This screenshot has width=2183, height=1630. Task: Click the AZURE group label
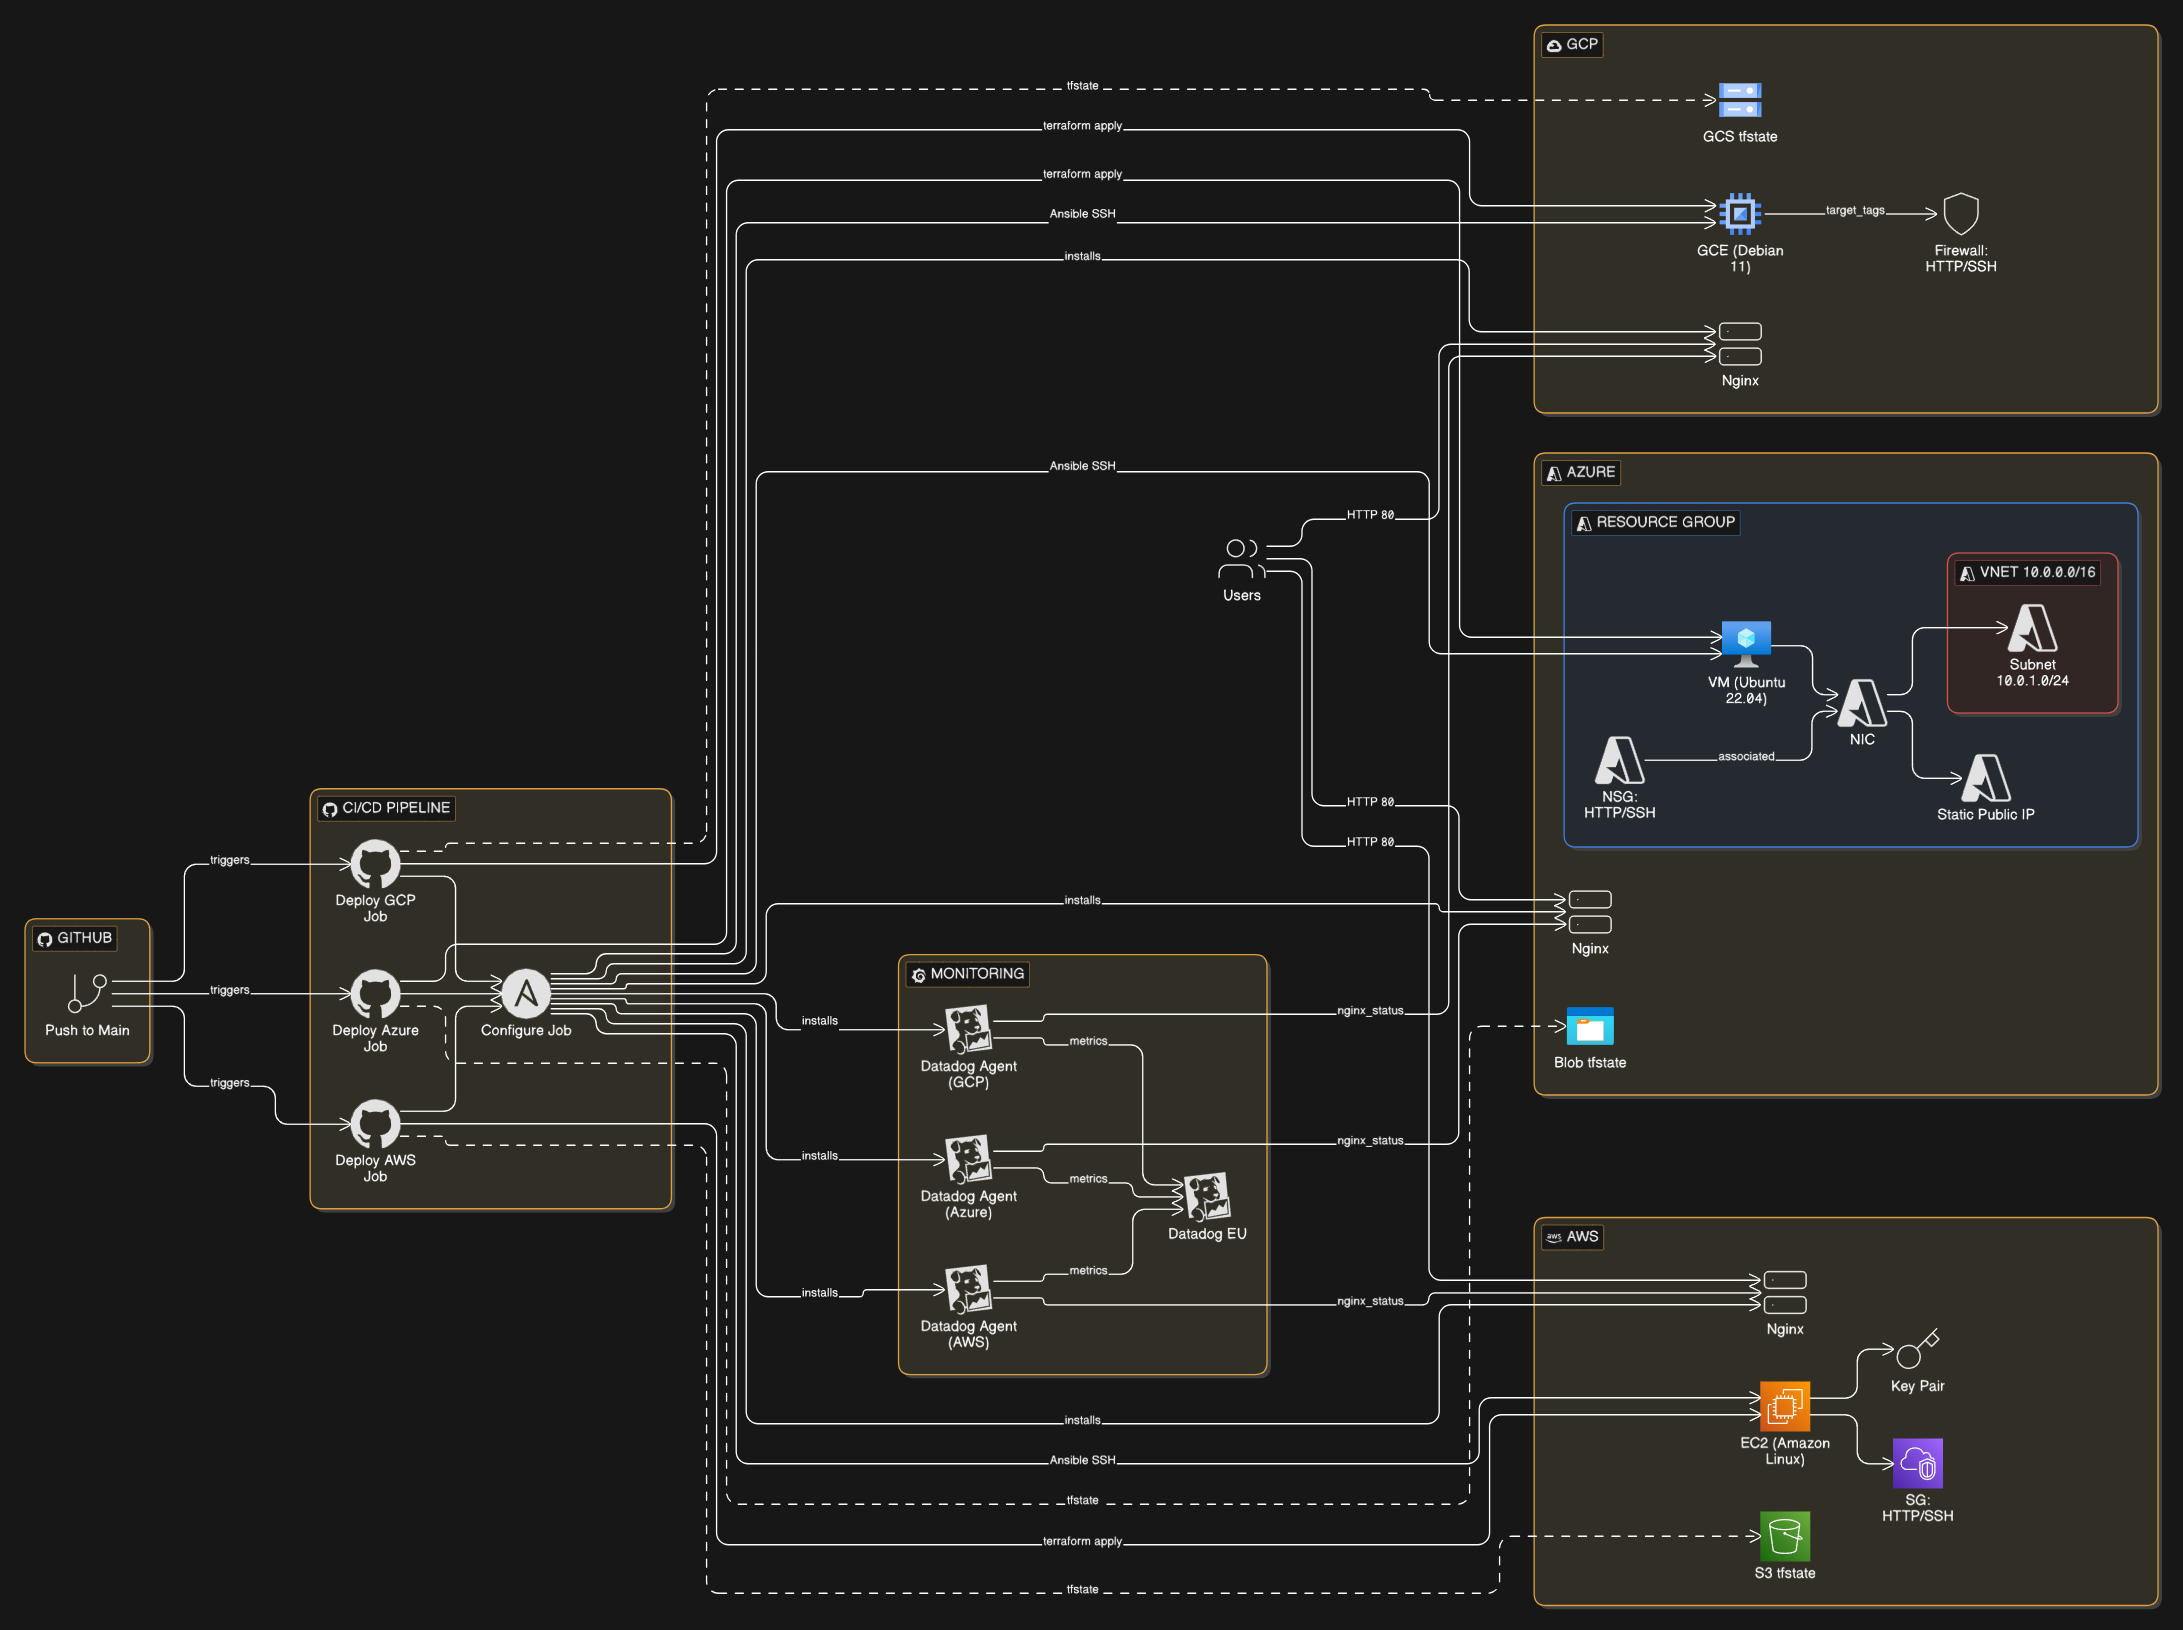[x=1581, y=473]
